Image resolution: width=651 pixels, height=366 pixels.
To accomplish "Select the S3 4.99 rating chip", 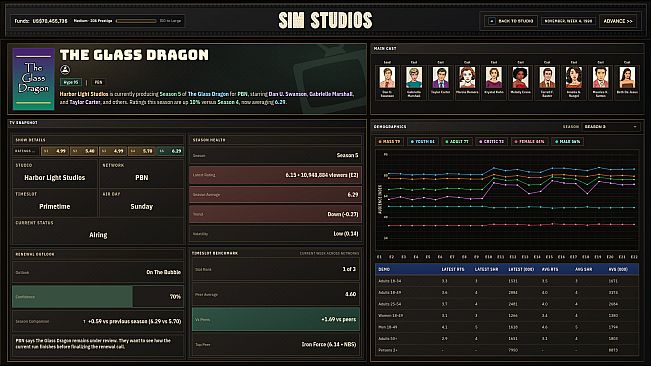I will click(x=113, y=151).
